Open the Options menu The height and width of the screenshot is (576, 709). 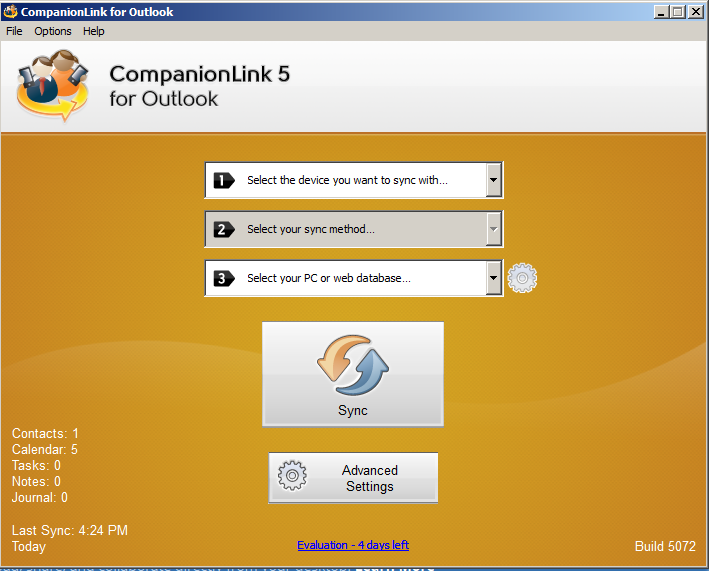(x=53, y=31)
